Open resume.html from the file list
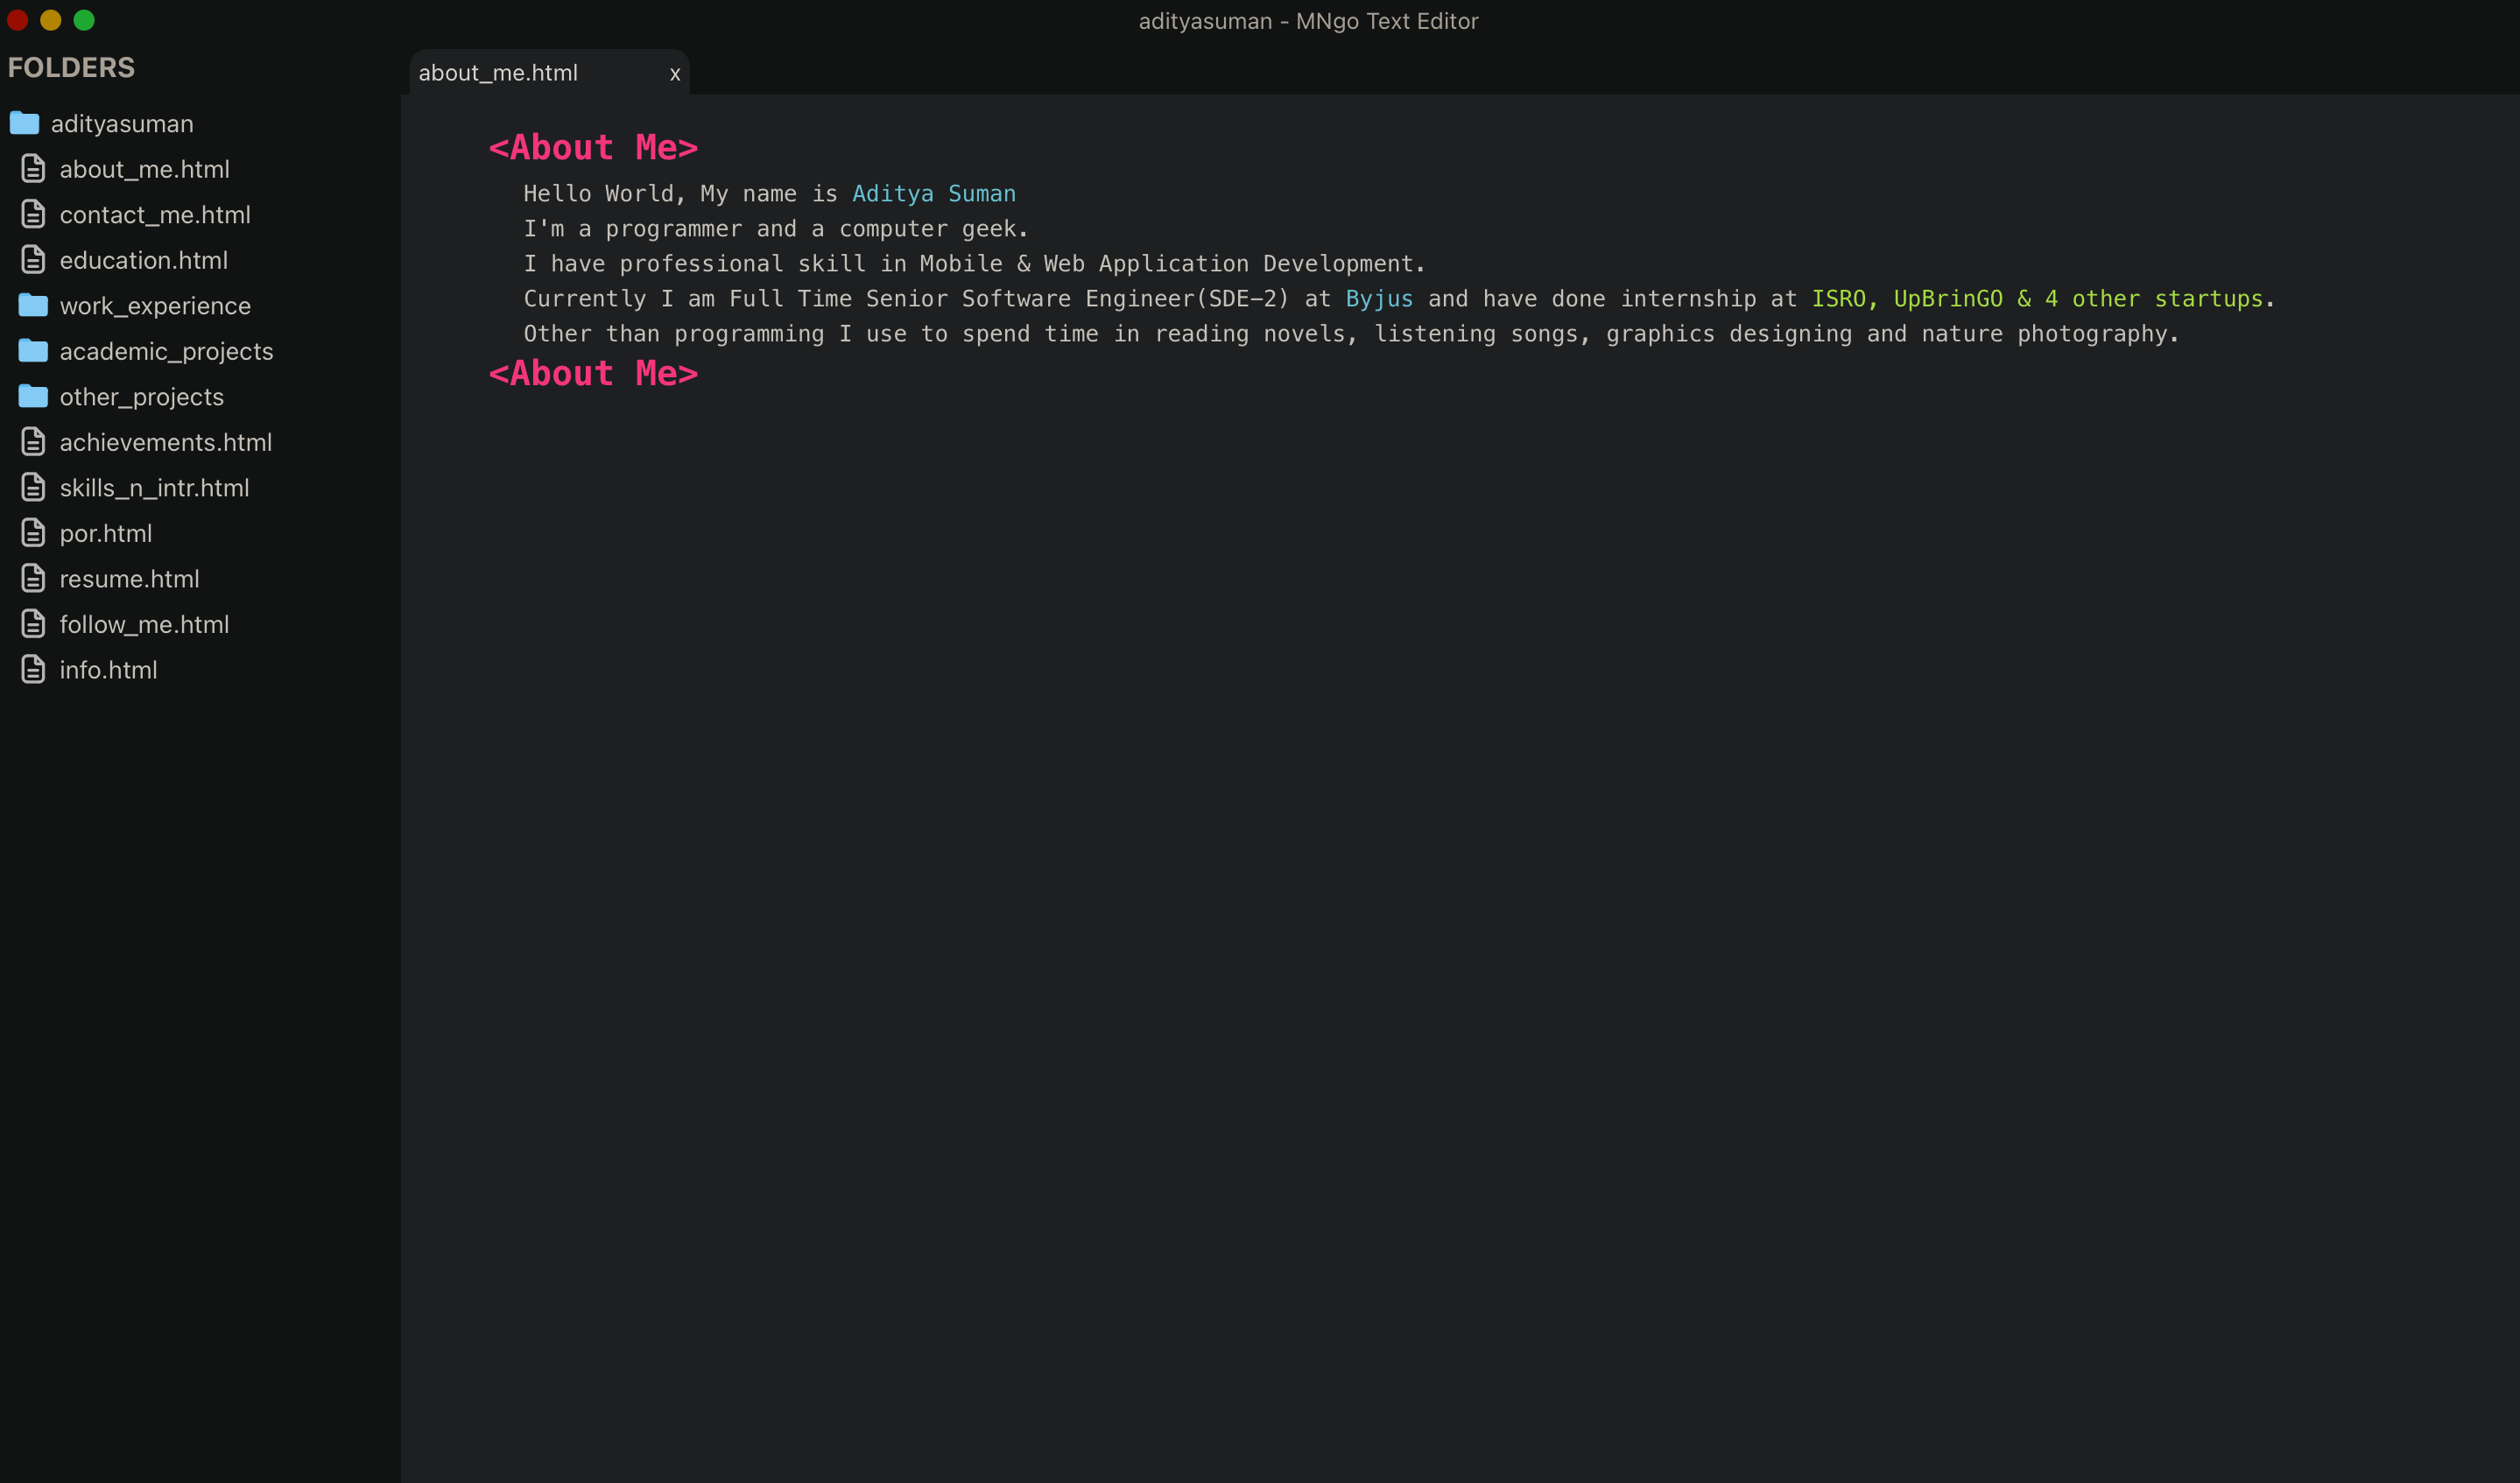Image resolution: width=2520 pixels, height=1483 pixels. tap(129, 579)
